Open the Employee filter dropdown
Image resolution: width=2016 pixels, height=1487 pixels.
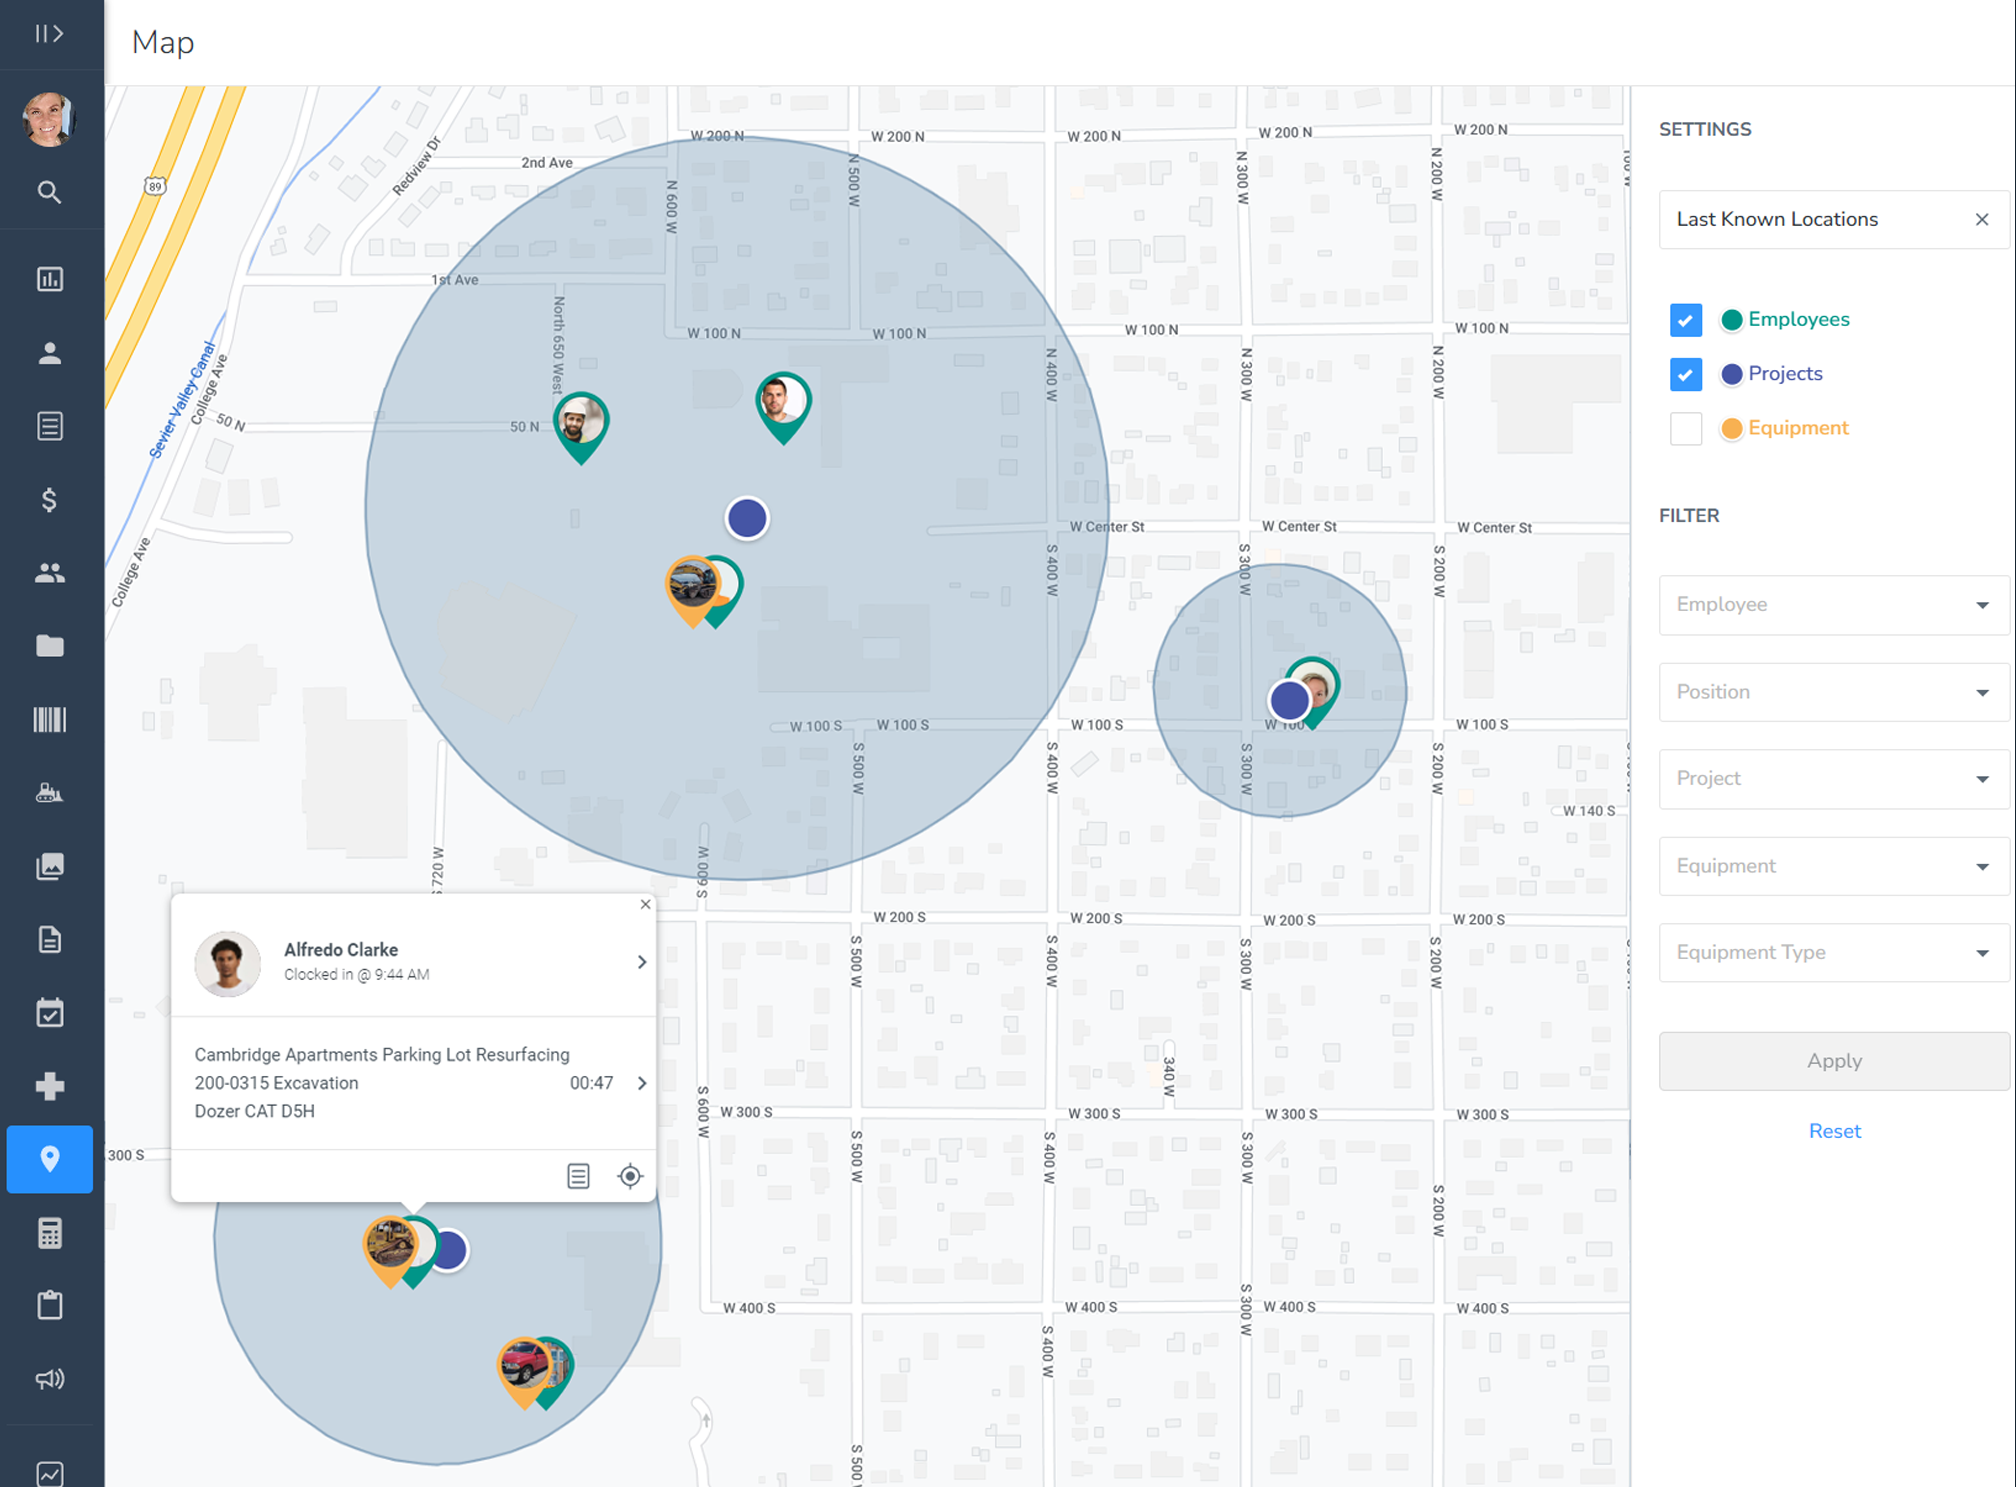1833,605
